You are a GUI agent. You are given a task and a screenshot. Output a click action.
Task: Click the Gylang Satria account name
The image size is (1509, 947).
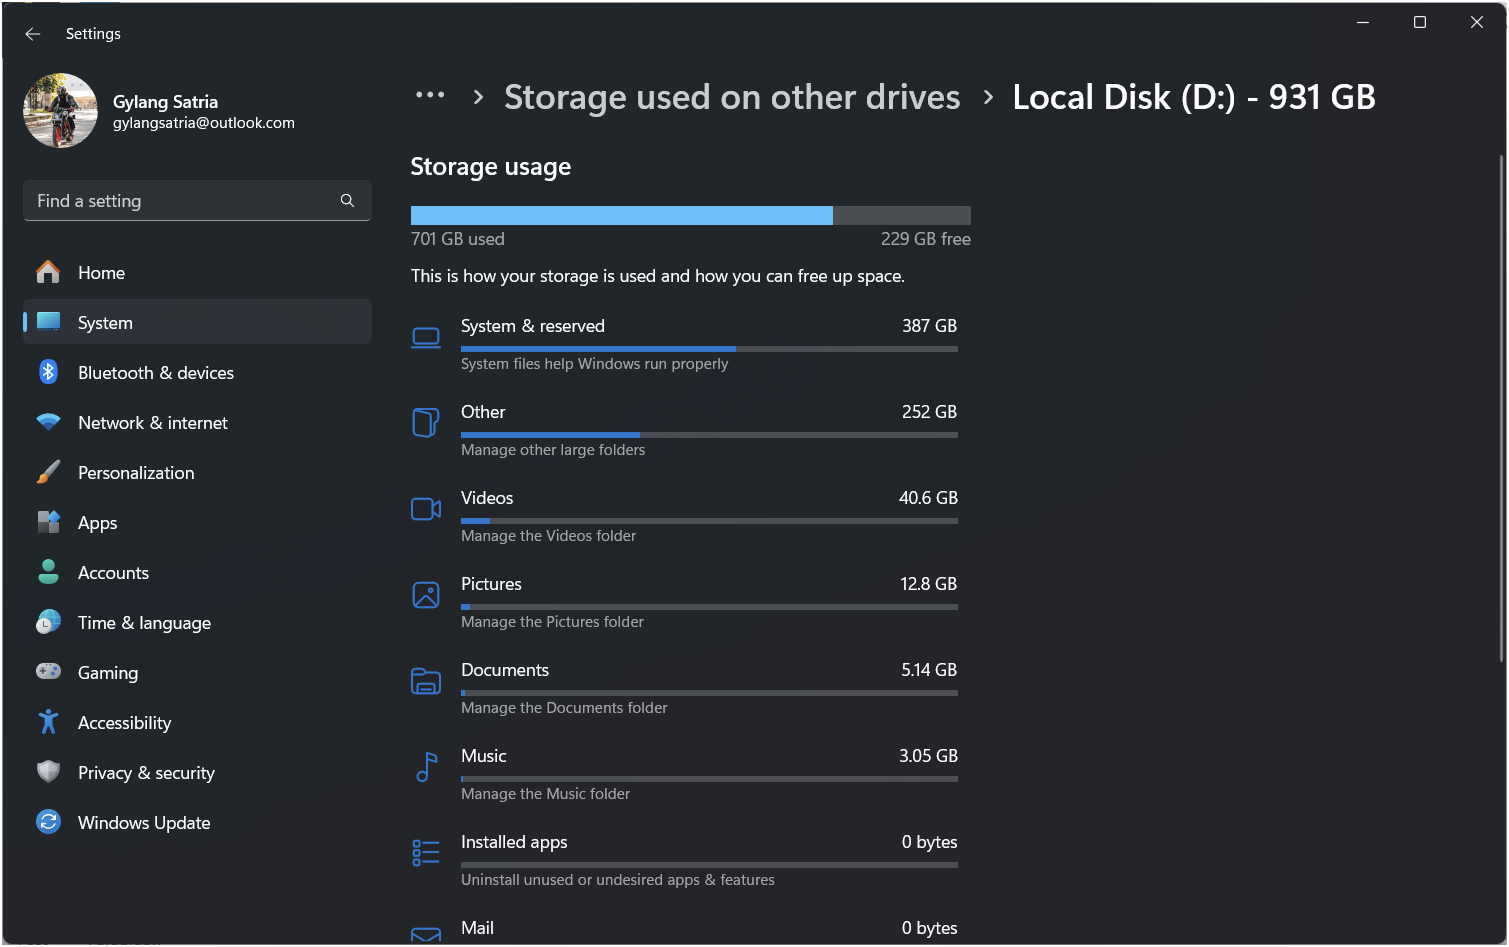pyautogui.click(x=165, y=102)
